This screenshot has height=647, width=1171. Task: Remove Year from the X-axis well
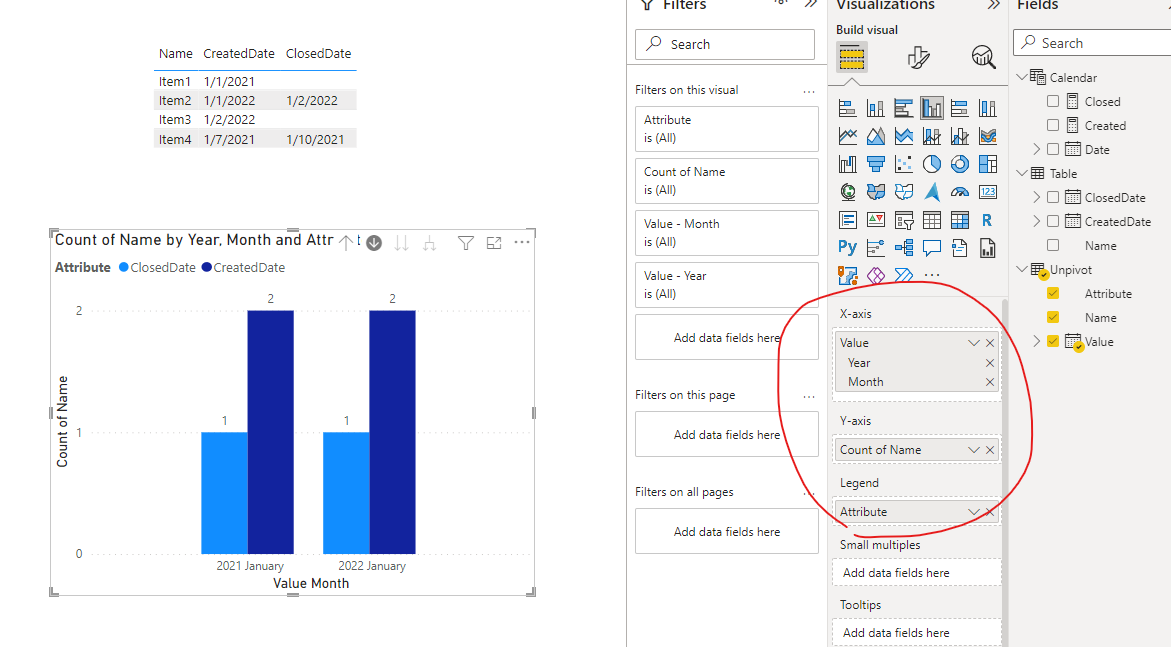990,363
